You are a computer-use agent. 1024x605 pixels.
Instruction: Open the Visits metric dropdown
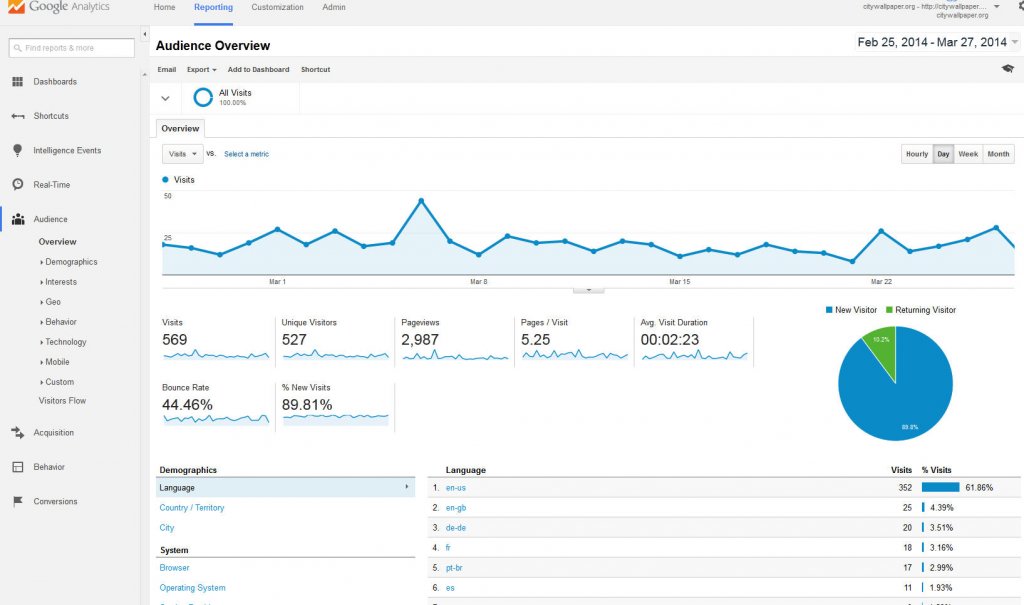coord(182,154)
